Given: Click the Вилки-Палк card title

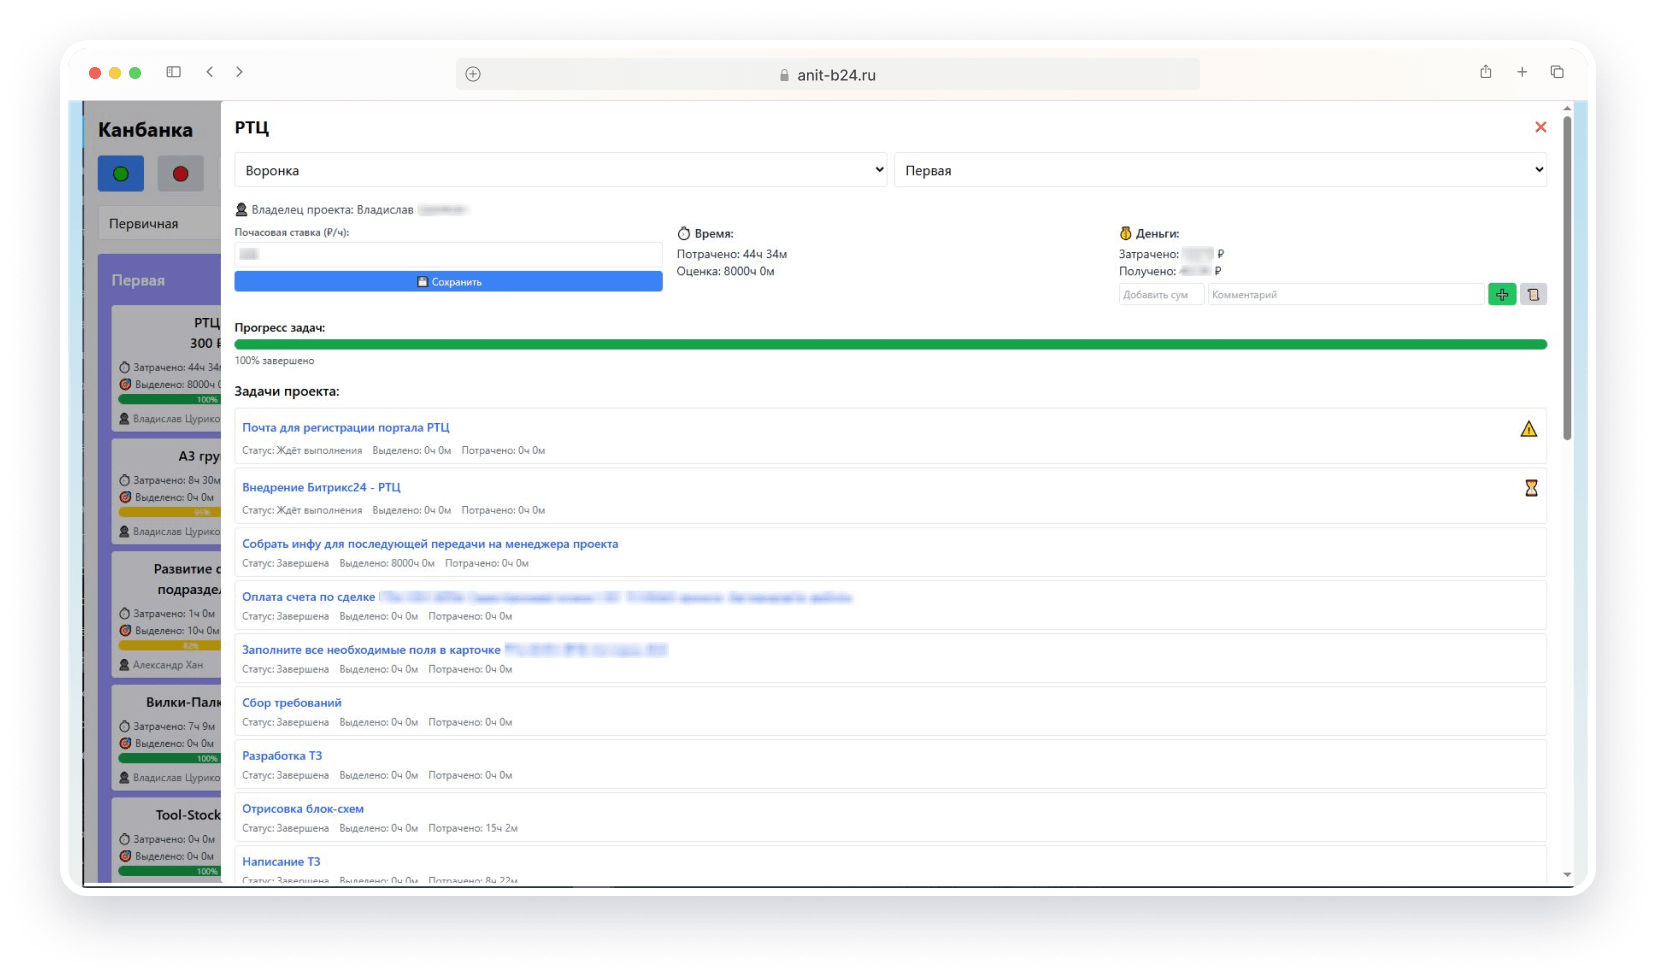Looking at the screenshot, I should tap(183, 702).
